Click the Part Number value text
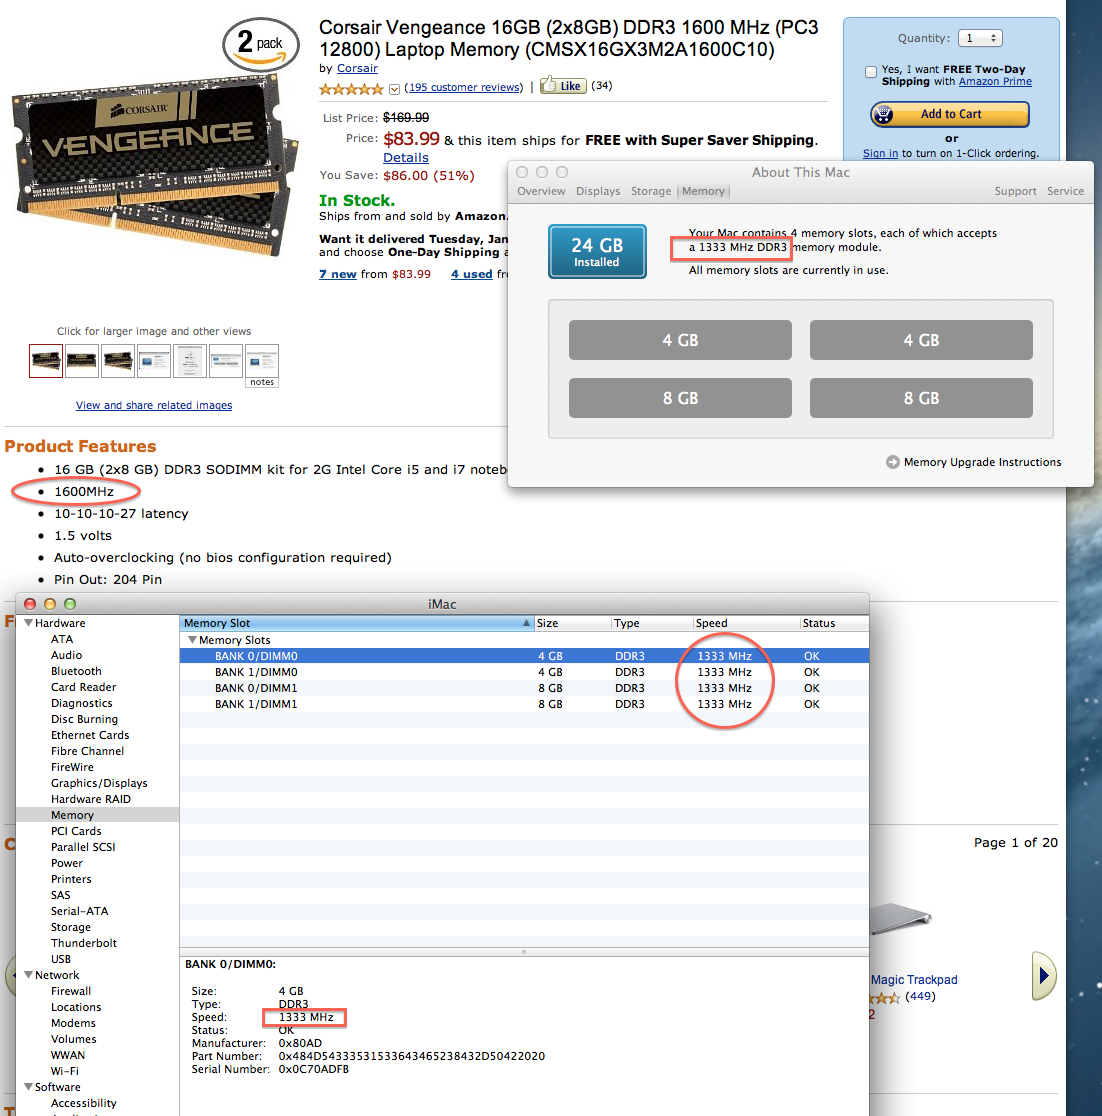Image resolution: width=1102 pixels, height=1116 pixels. tap(411, 1056)
